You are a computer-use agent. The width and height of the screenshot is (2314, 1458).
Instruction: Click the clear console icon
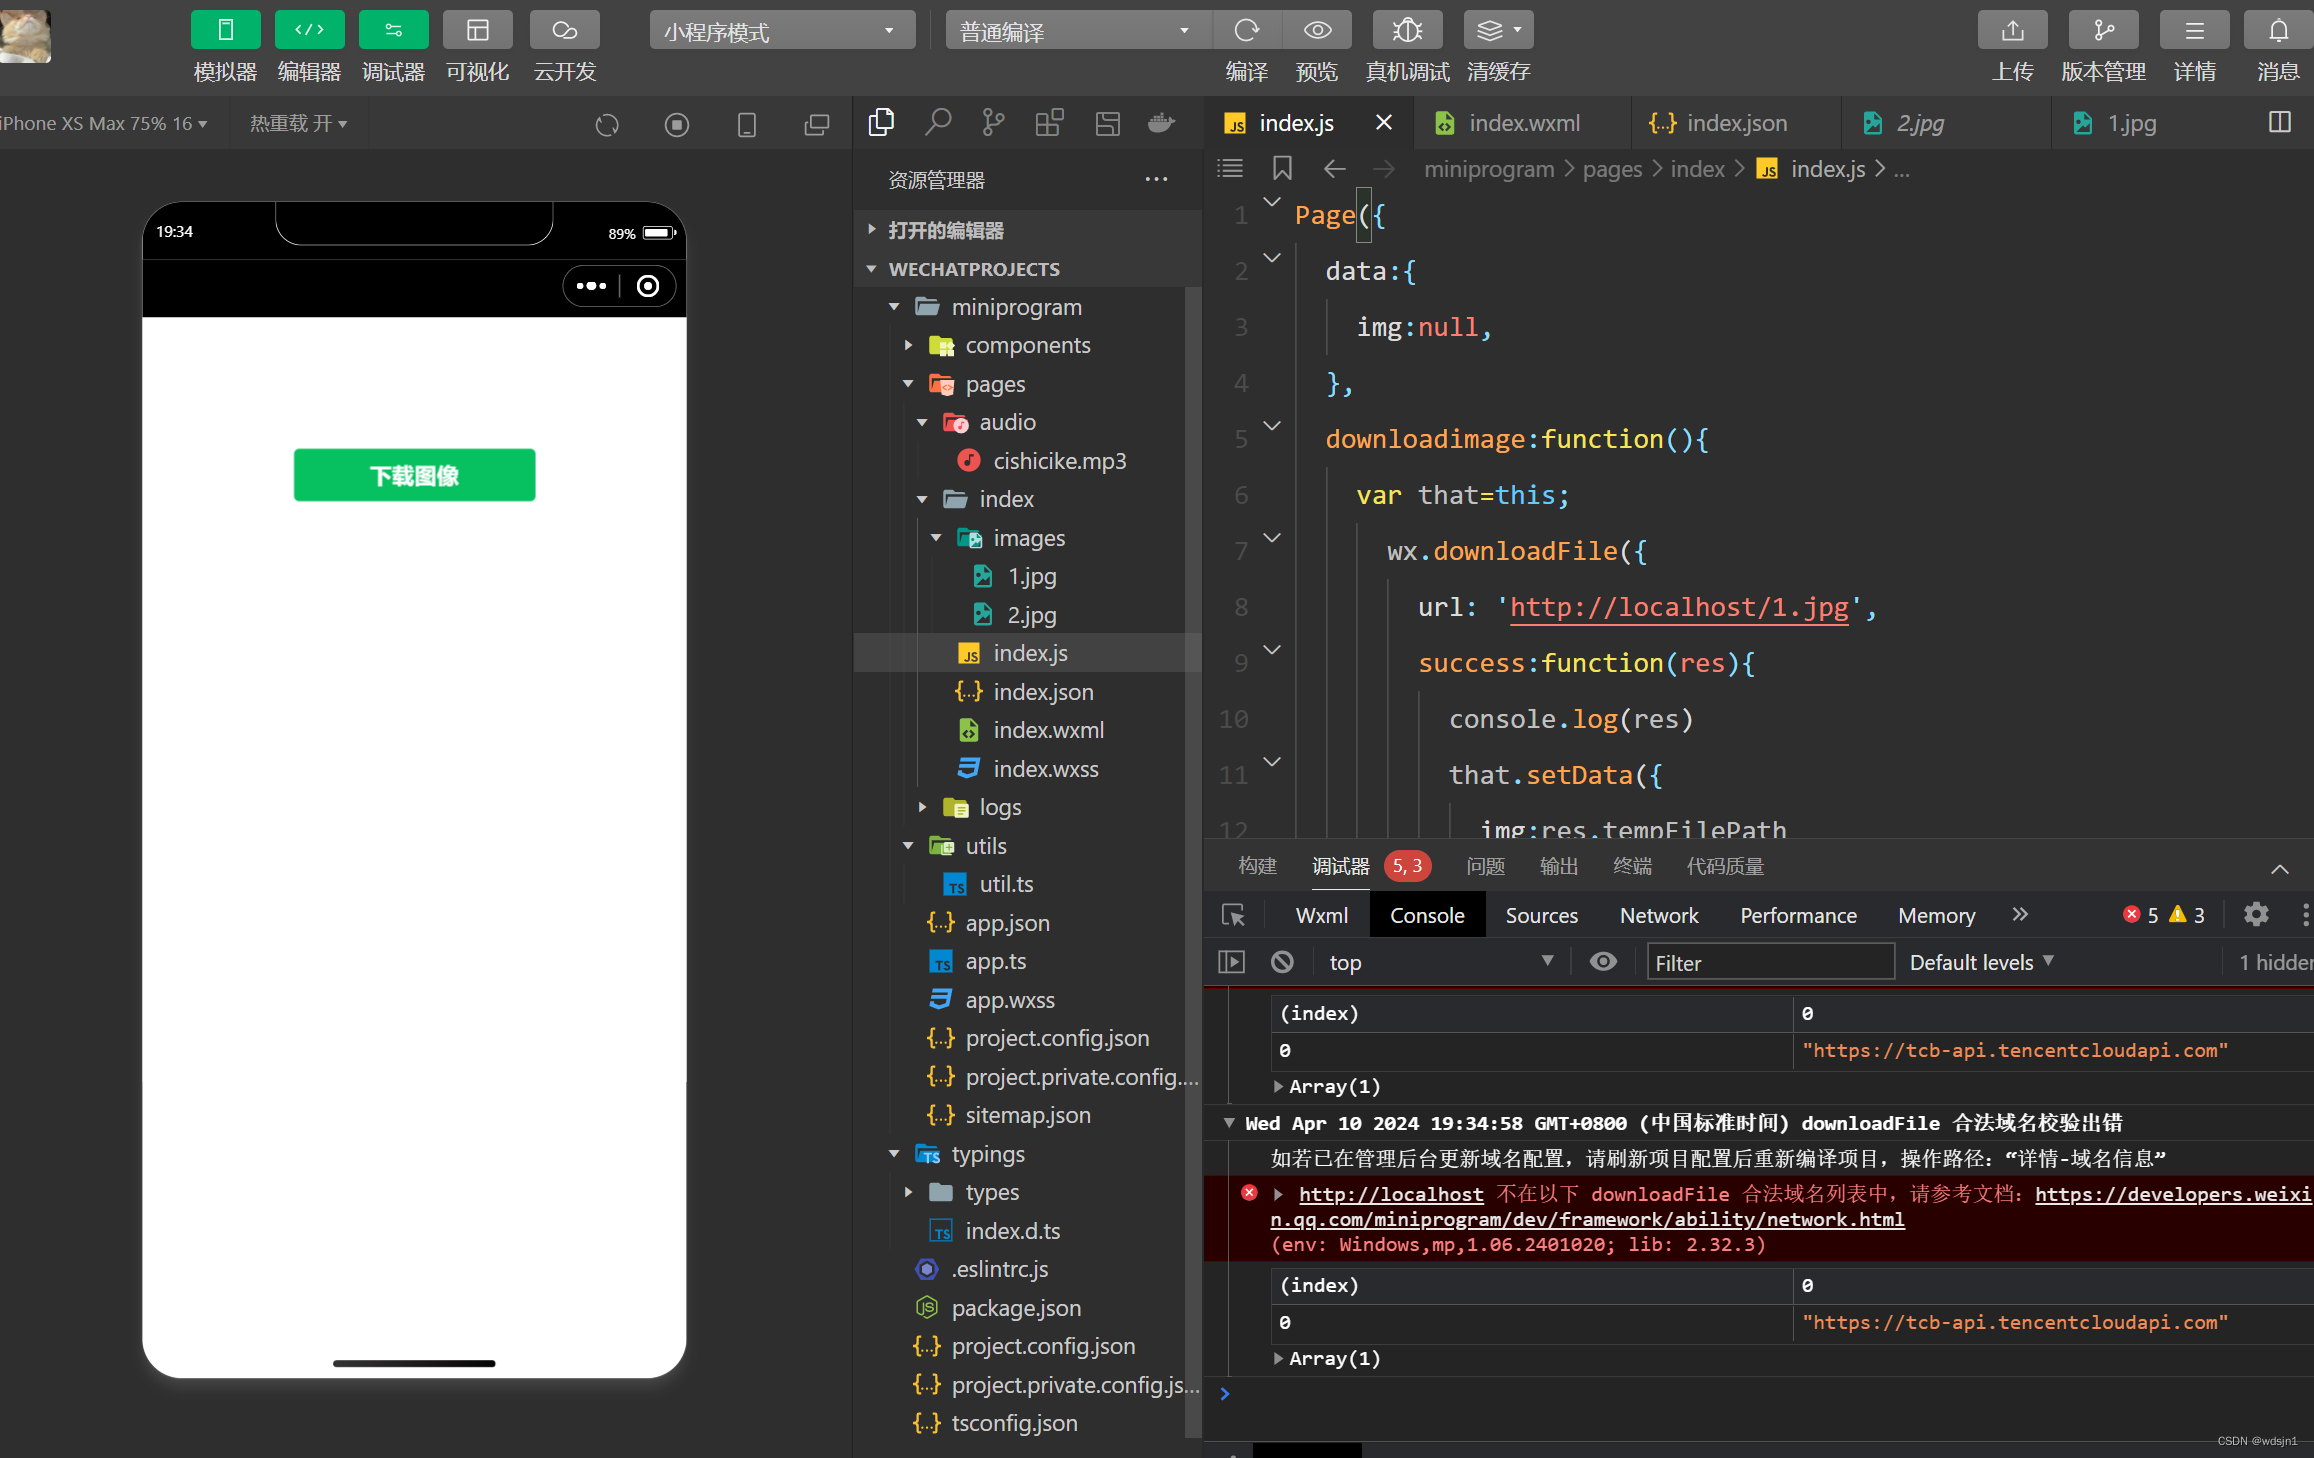1282,962
